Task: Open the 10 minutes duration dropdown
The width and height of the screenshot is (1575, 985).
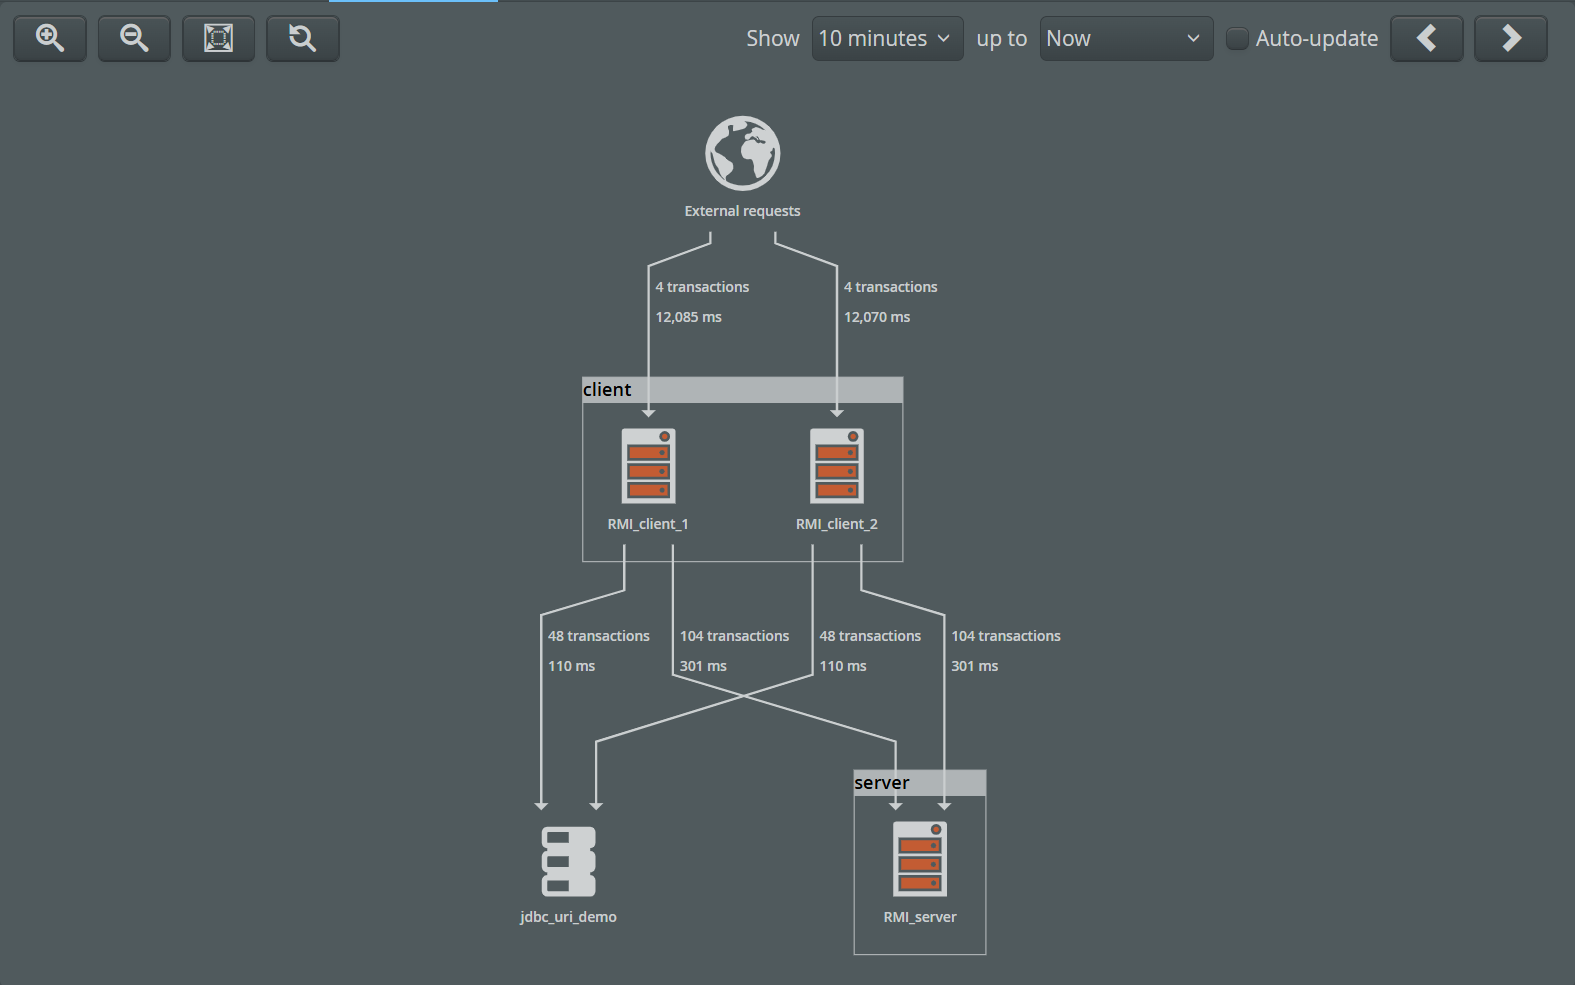Action: tap(887, 39)
